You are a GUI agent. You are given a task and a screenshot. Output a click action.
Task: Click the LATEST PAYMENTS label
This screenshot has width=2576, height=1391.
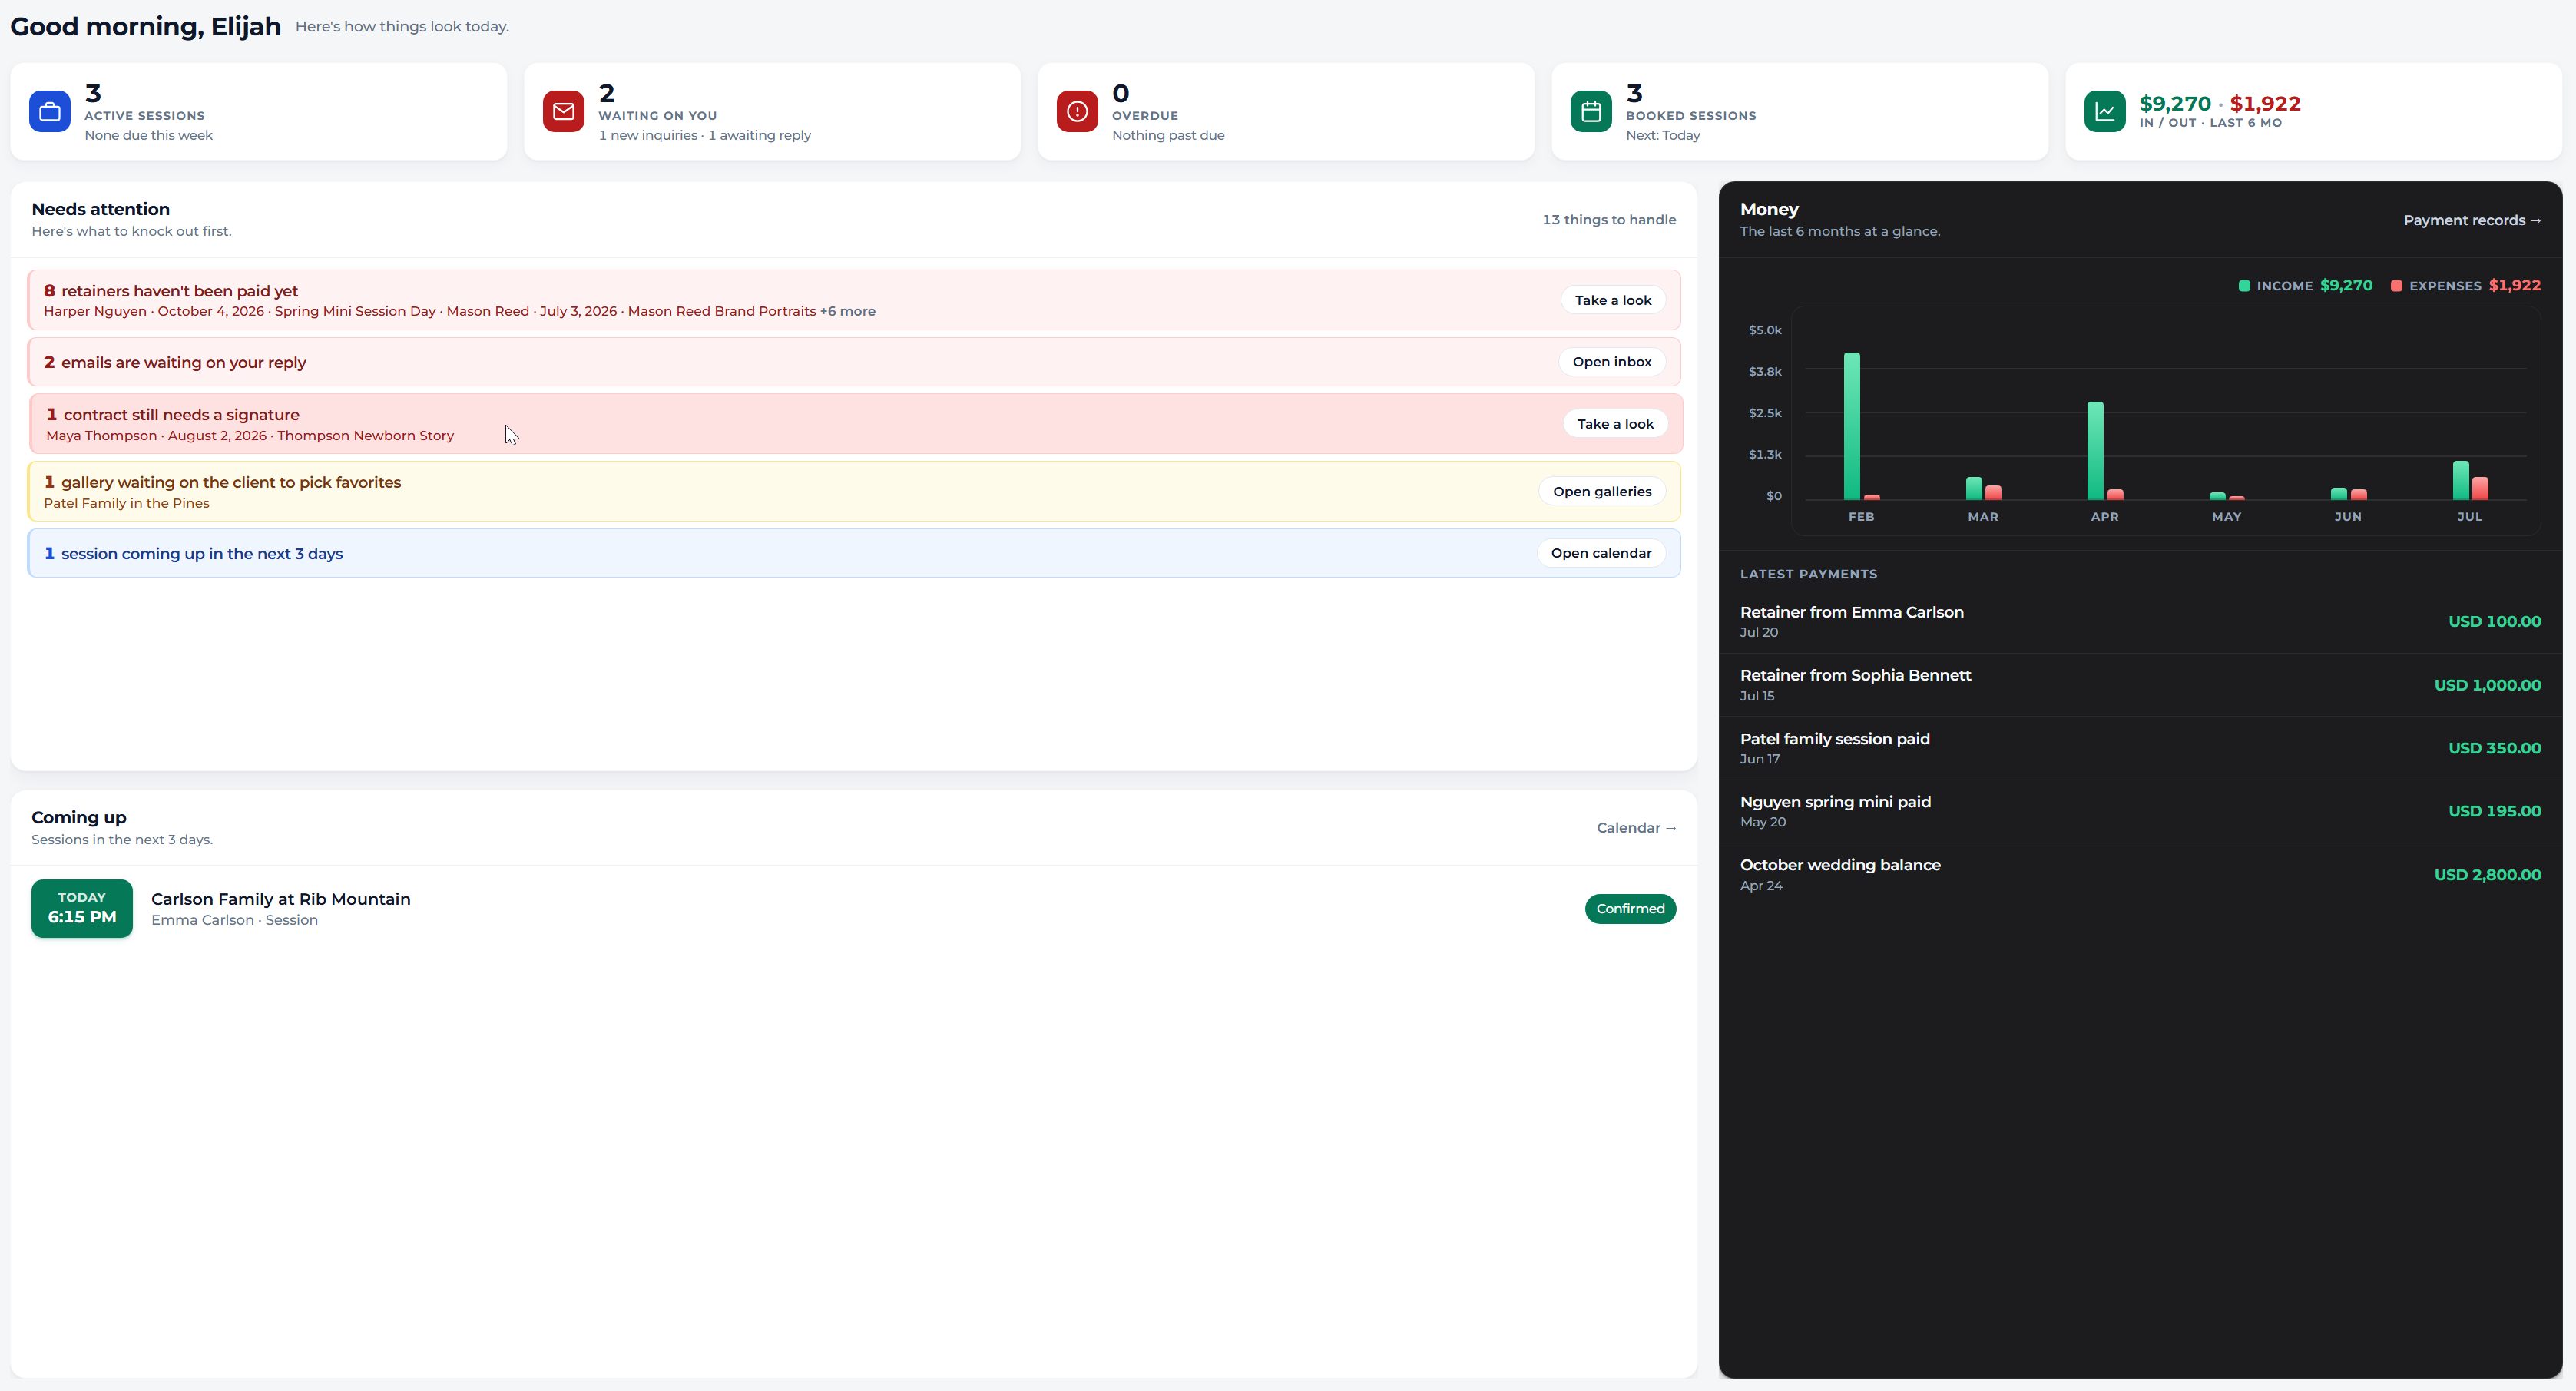tap(1808, 574)
